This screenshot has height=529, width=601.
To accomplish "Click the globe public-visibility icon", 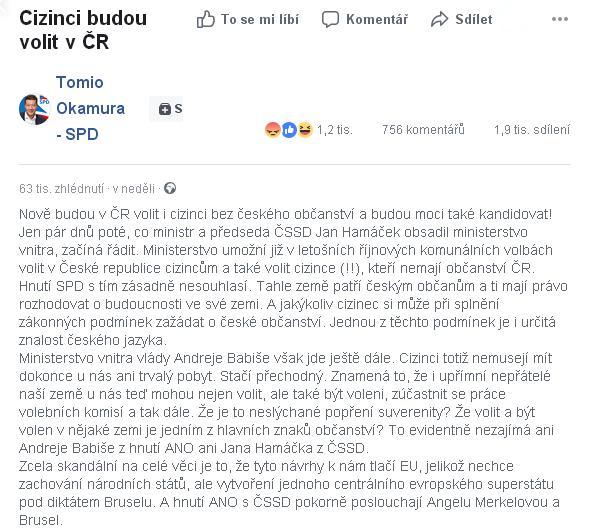I will (x=170, y=188).
